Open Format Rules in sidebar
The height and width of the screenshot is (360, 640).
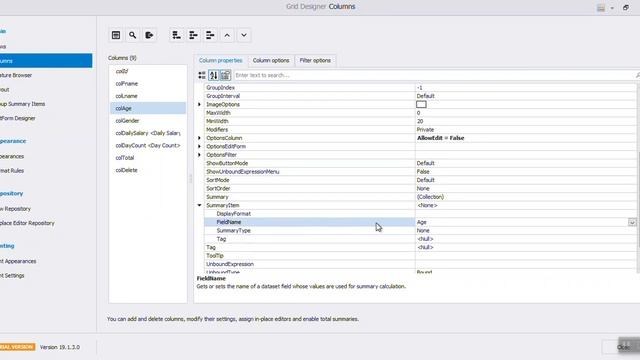[12, 171]
